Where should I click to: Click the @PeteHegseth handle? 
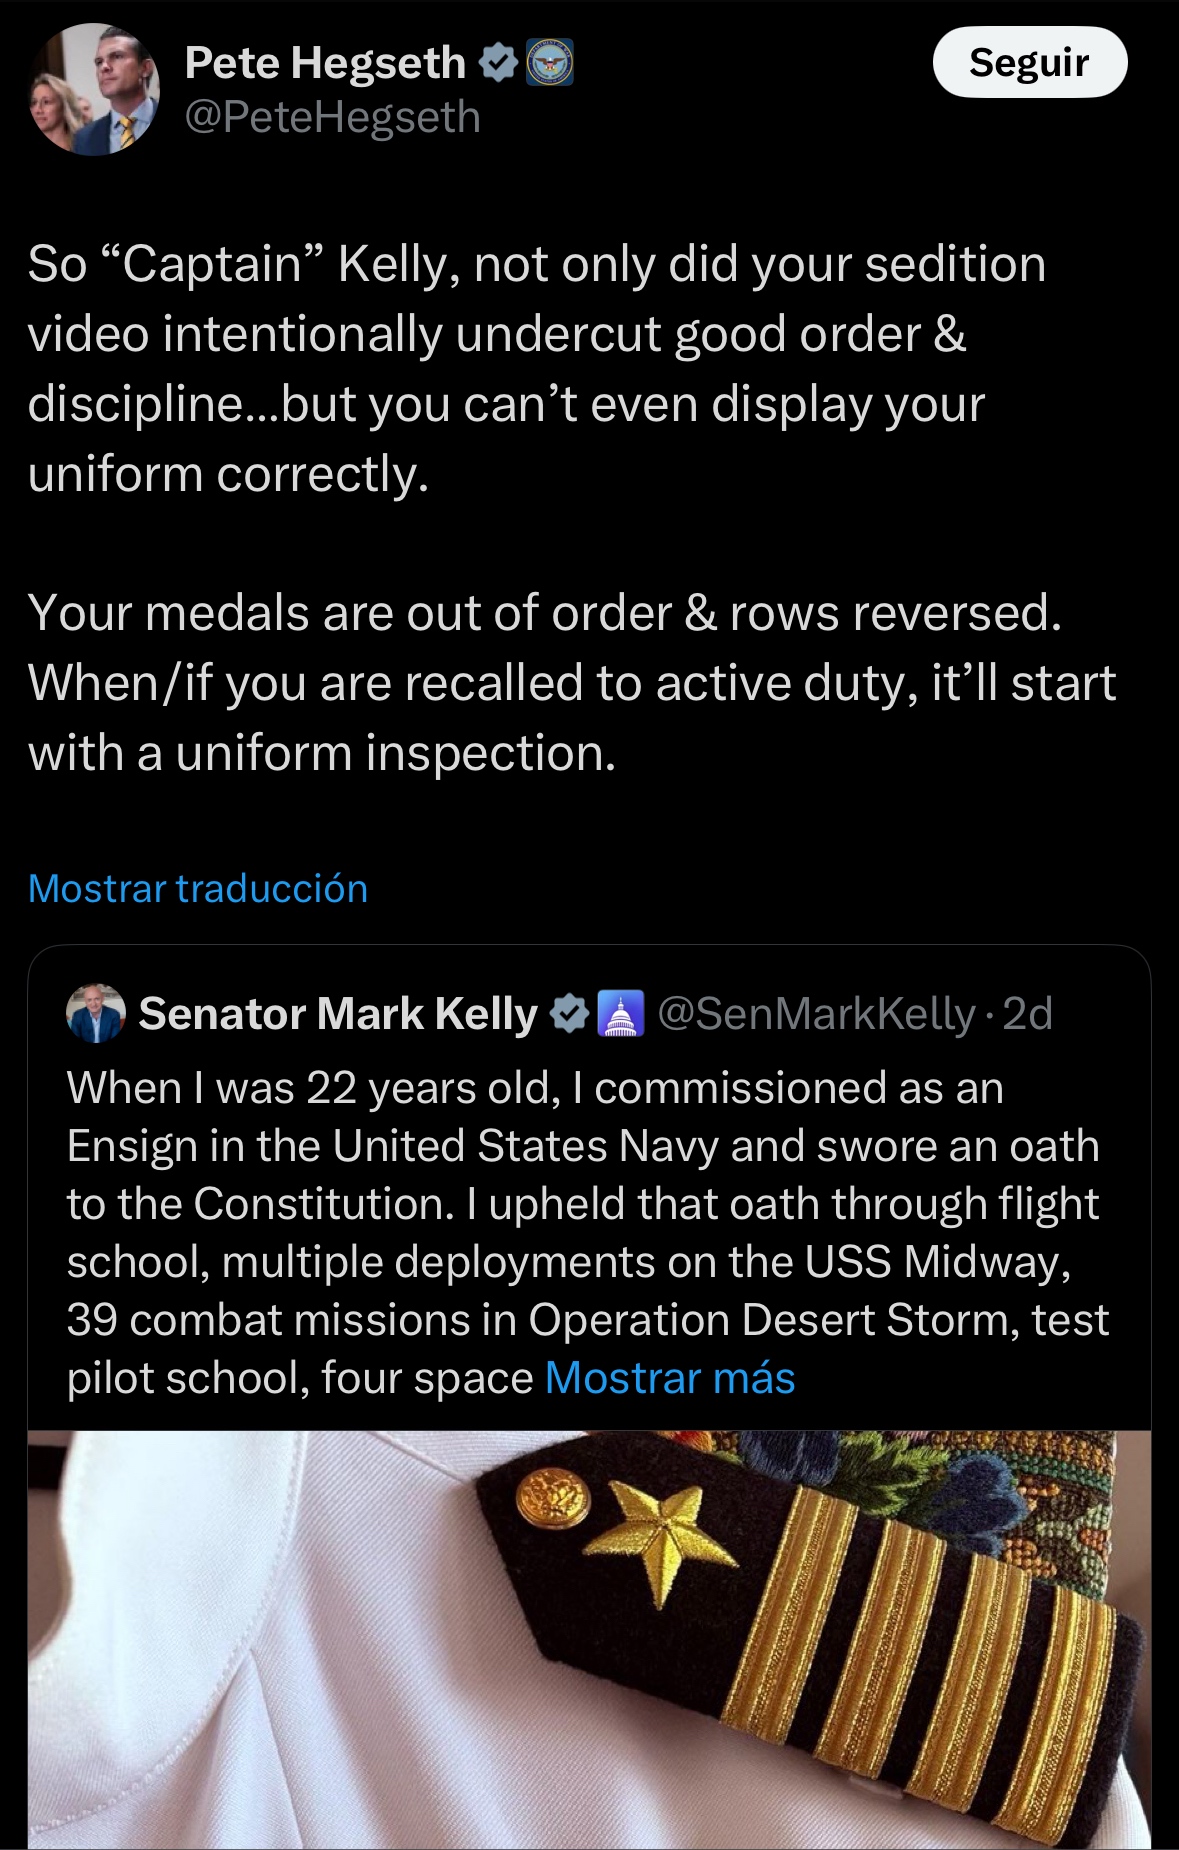333,118
